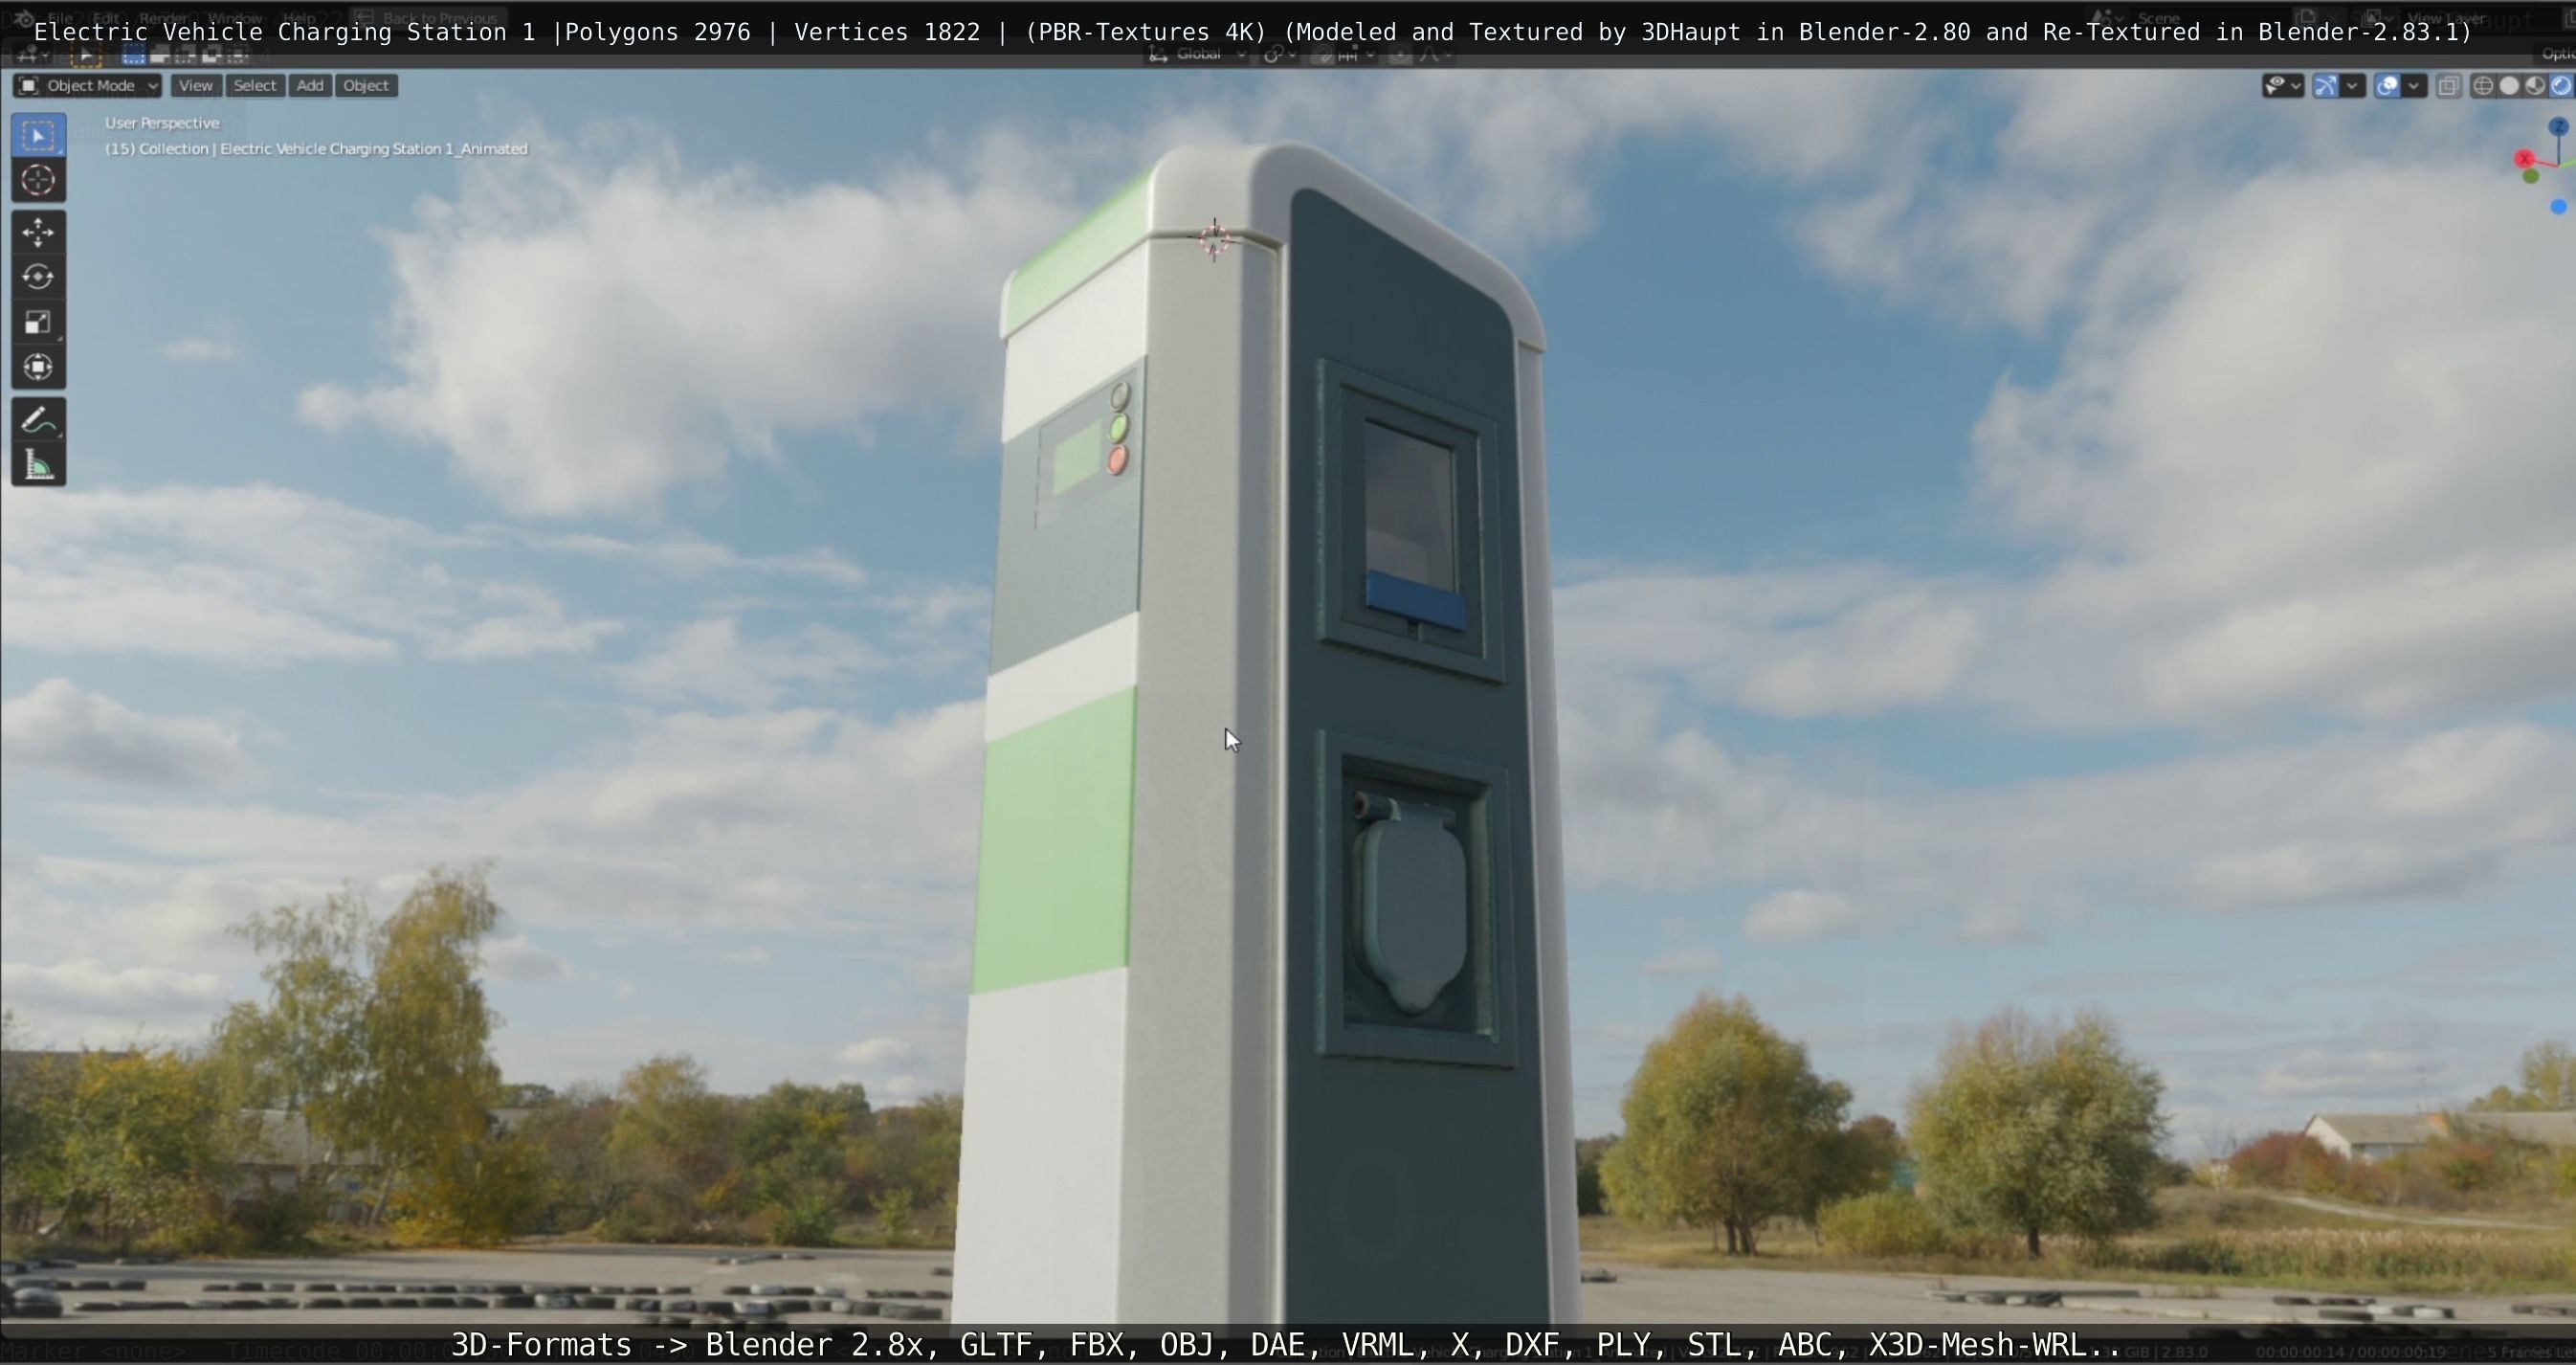This screenshot has height=1365, width=2576.
Task: Snap view to Z axis gizmo
Action: pos(2558,127)
